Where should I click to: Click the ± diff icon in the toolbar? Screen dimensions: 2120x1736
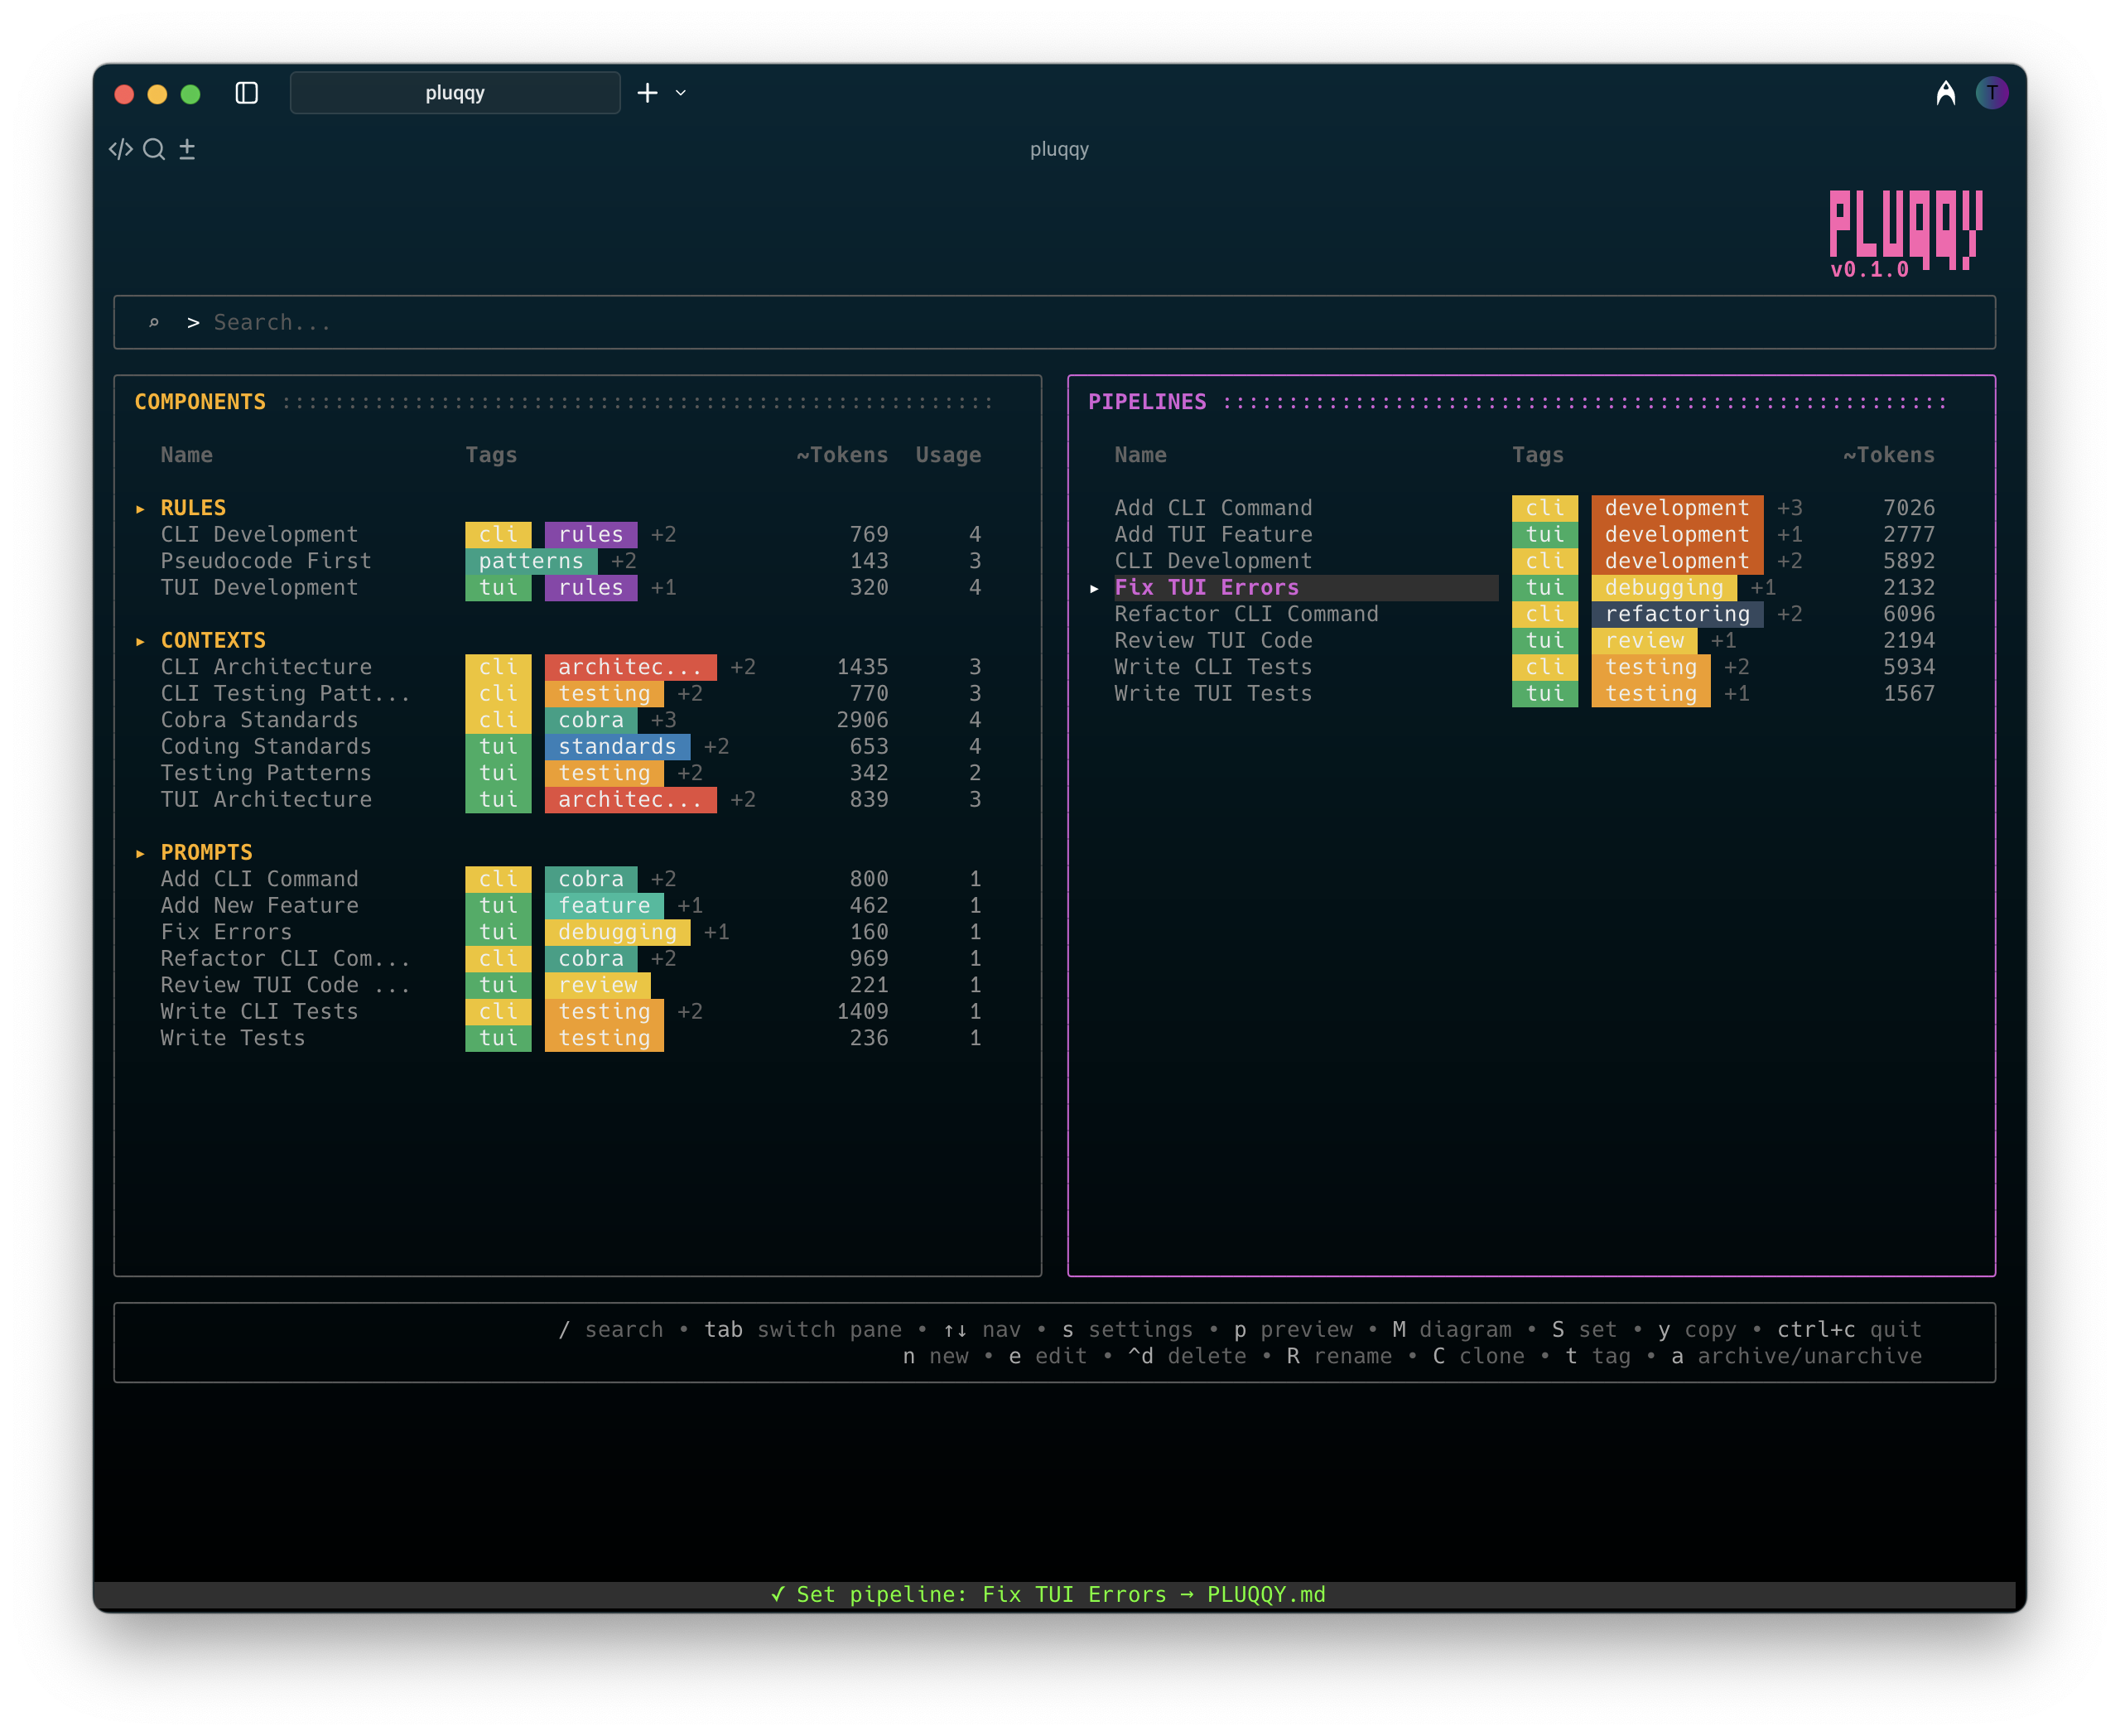[x=188, y=149]
